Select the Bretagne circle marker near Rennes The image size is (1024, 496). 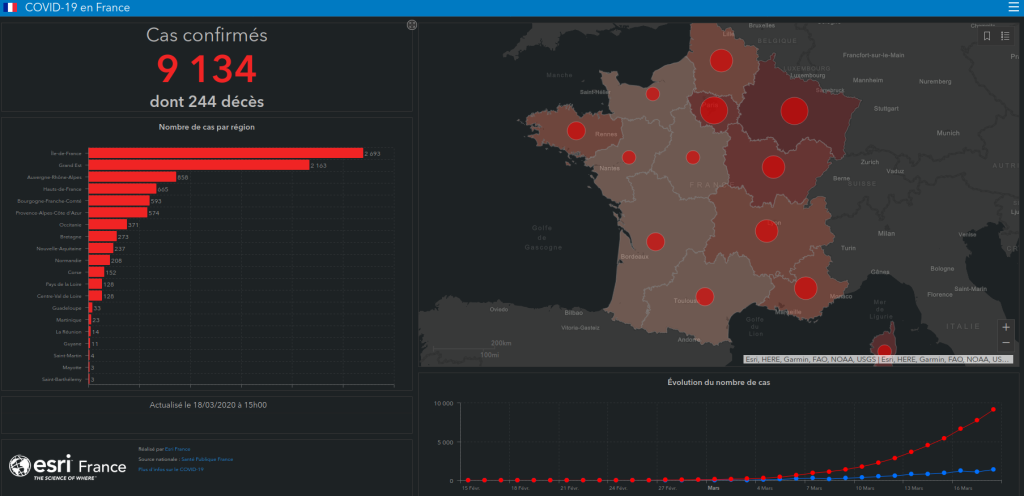576,130
